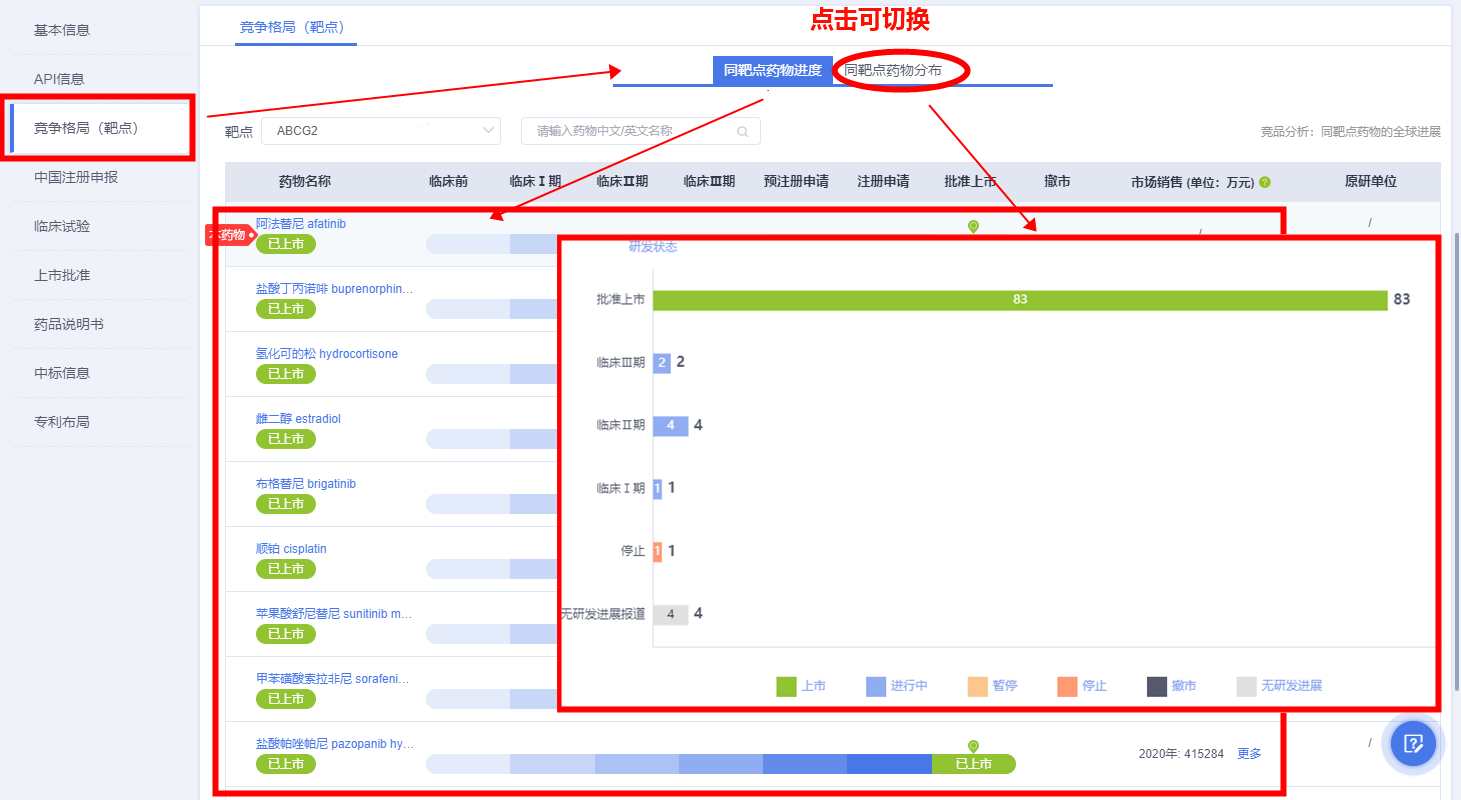Open the 雌二醇 estradiol link
This screenshot has width=1461, height=800.
point(298,419)
